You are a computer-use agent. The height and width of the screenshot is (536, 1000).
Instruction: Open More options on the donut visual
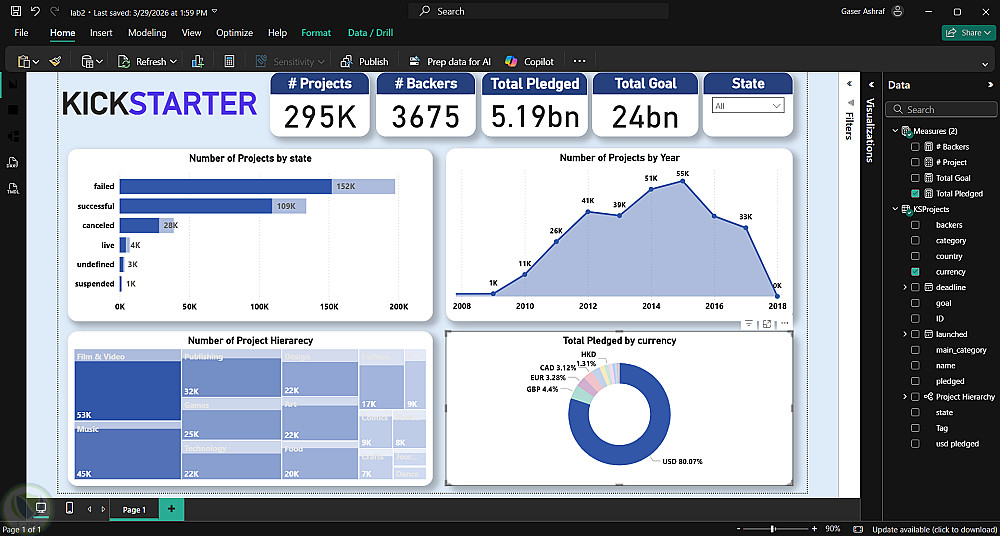pos(784,324)
